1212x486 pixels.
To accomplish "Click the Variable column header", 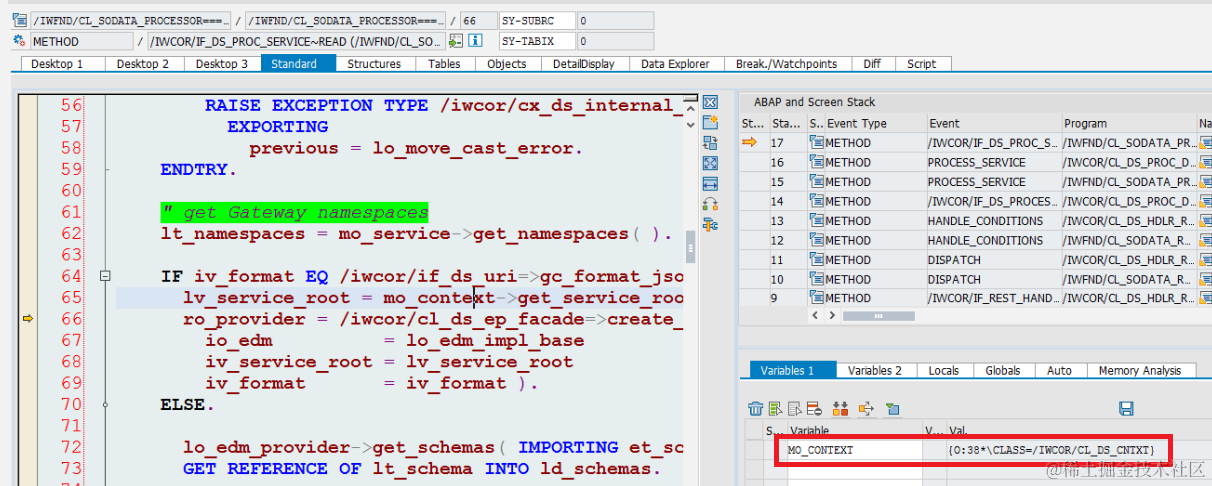I will pyautogui.click(x=854, y=430).
